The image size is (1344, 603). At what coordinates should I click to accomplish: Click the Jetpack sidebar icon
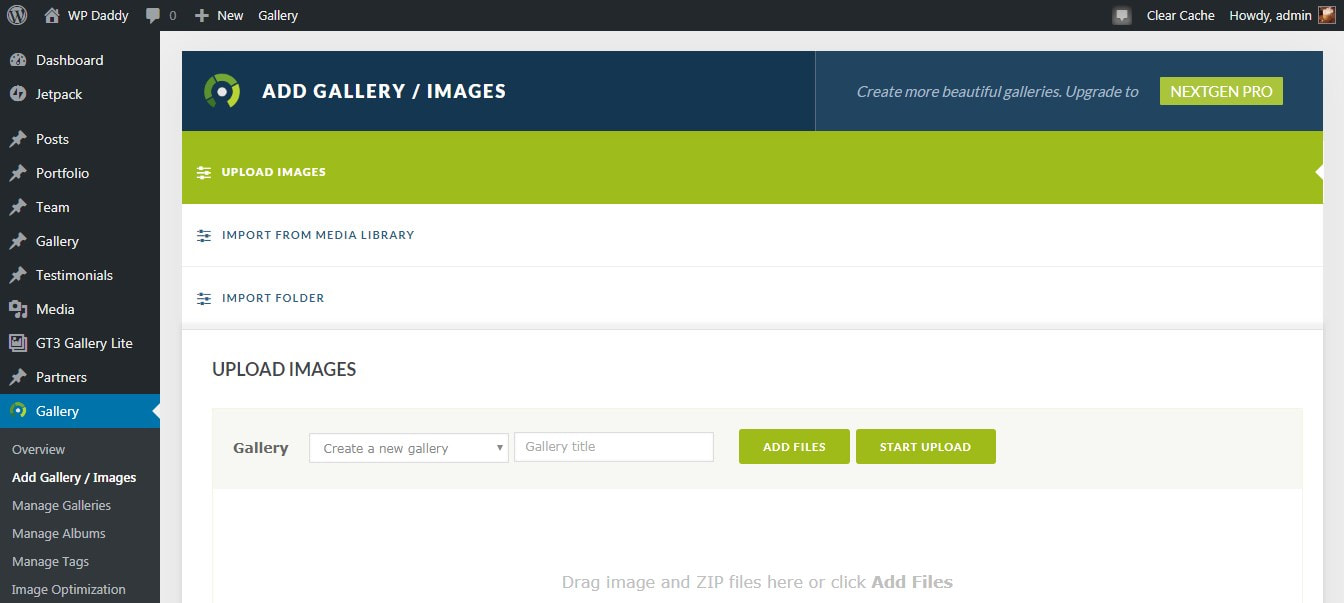(17, 94)
